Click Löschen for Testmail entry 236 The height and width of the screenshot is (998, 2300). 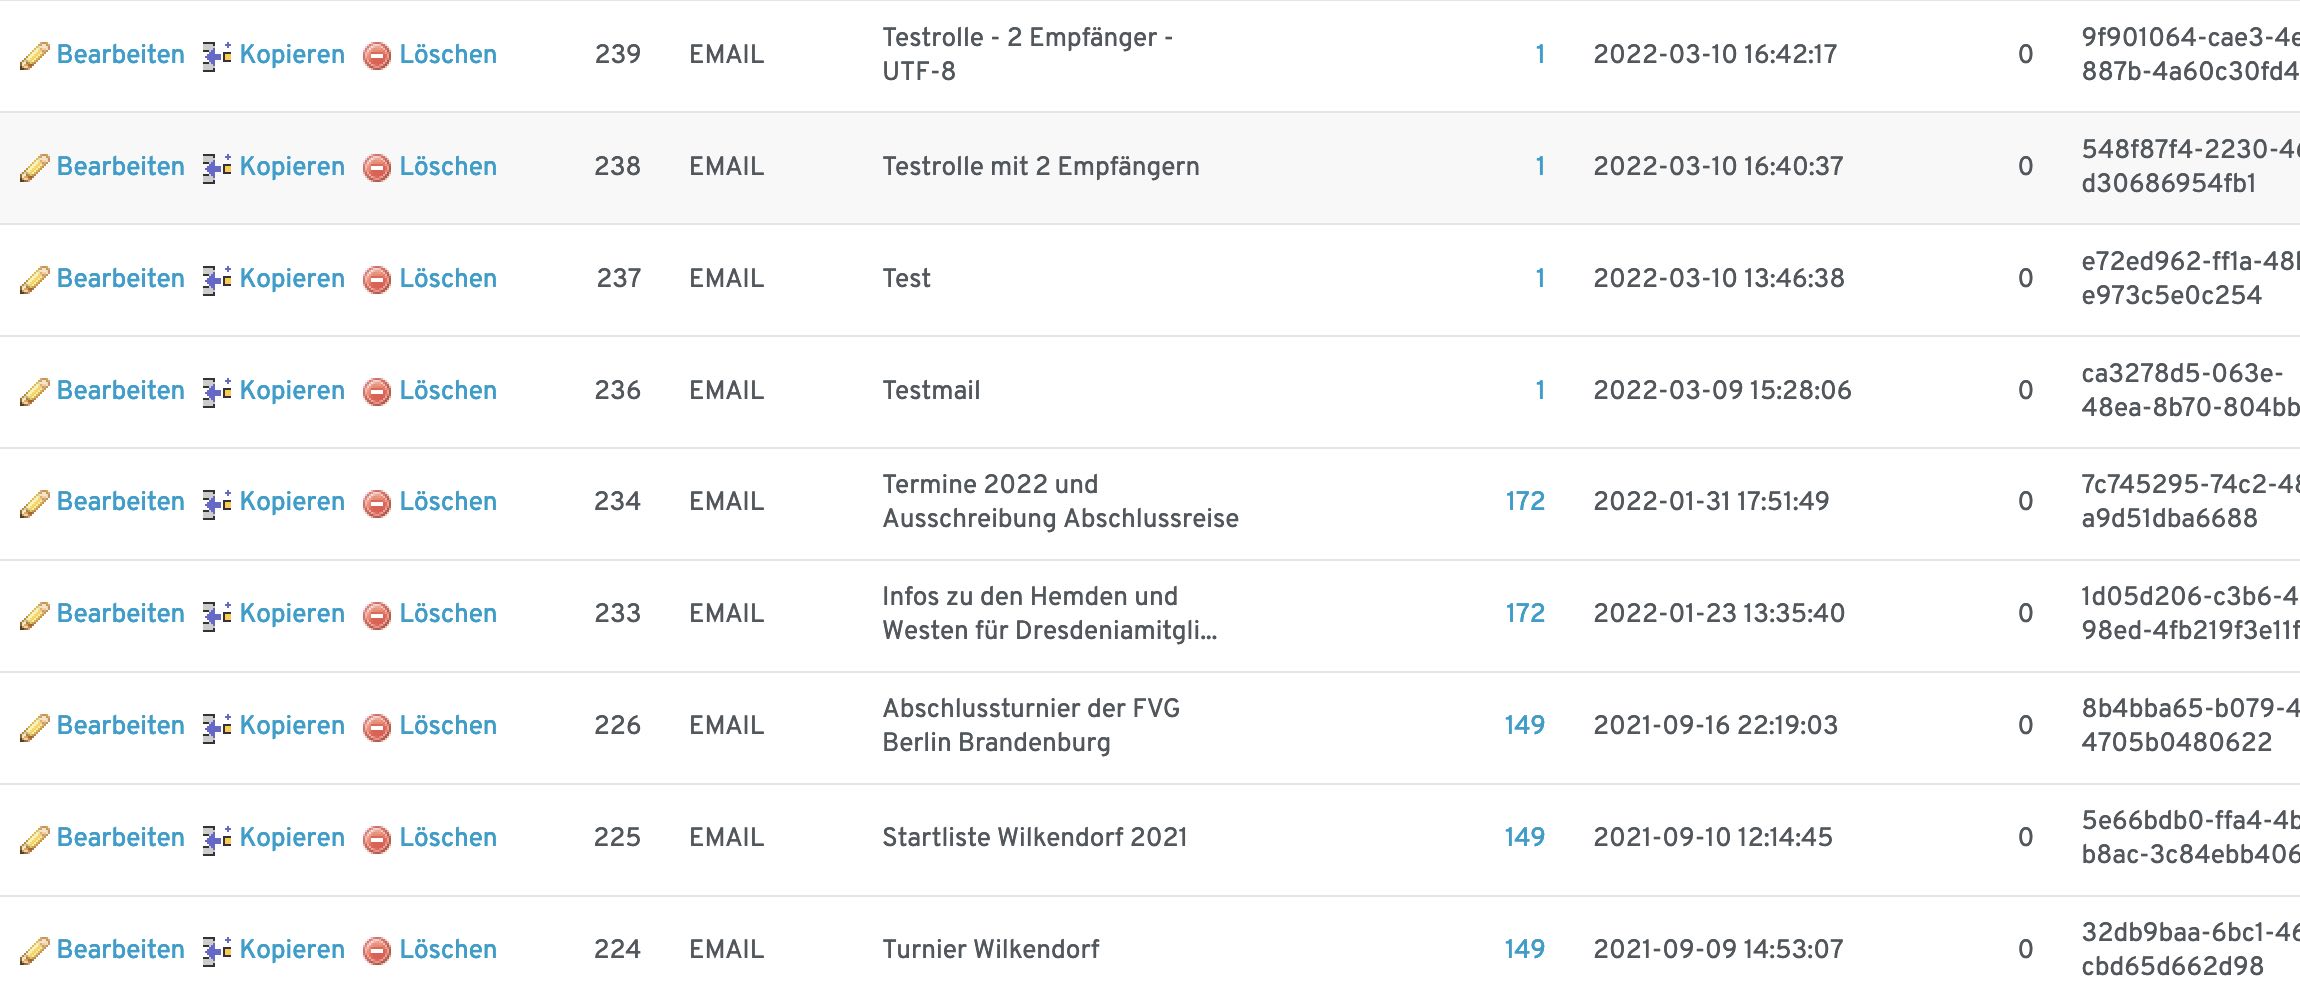point(448,390)
